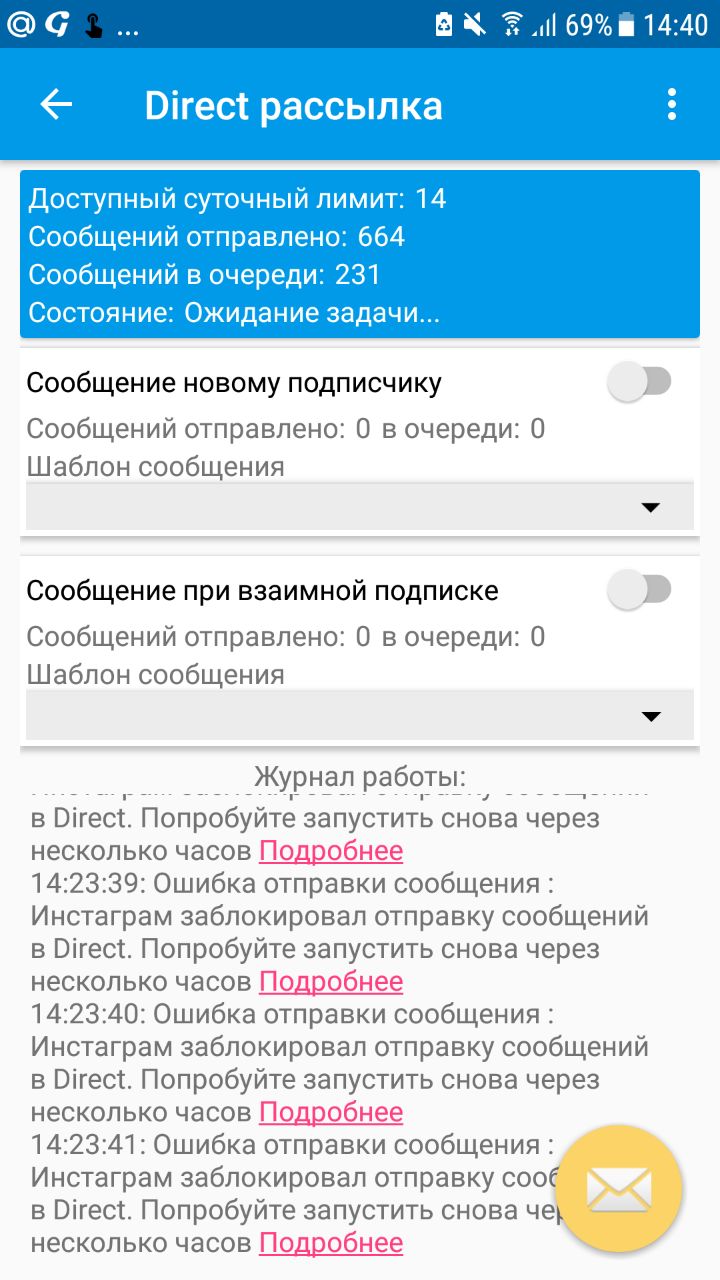Tap the blue status panel with daily limit
Viewport: 720px width, 1280px height.
pos(359,254)
